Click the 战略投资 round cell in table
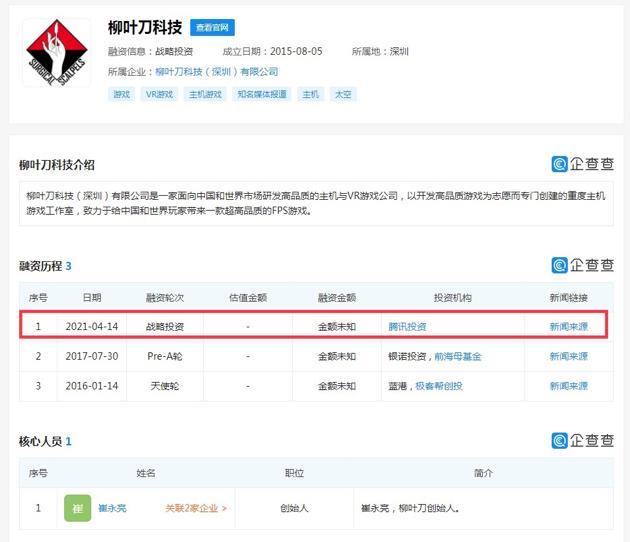Viewport: 630px width, 542px height. click(x=165, y=327)
